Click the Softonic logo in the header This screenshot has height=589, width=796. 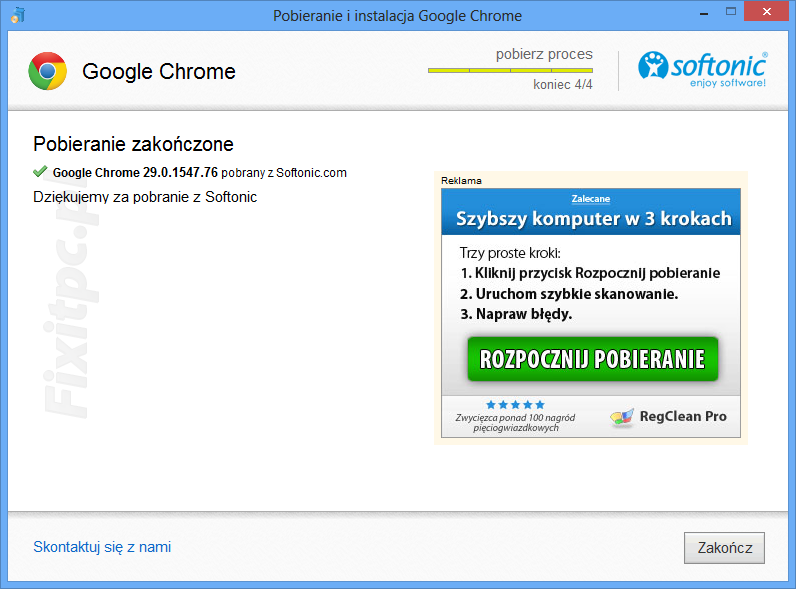703,70
